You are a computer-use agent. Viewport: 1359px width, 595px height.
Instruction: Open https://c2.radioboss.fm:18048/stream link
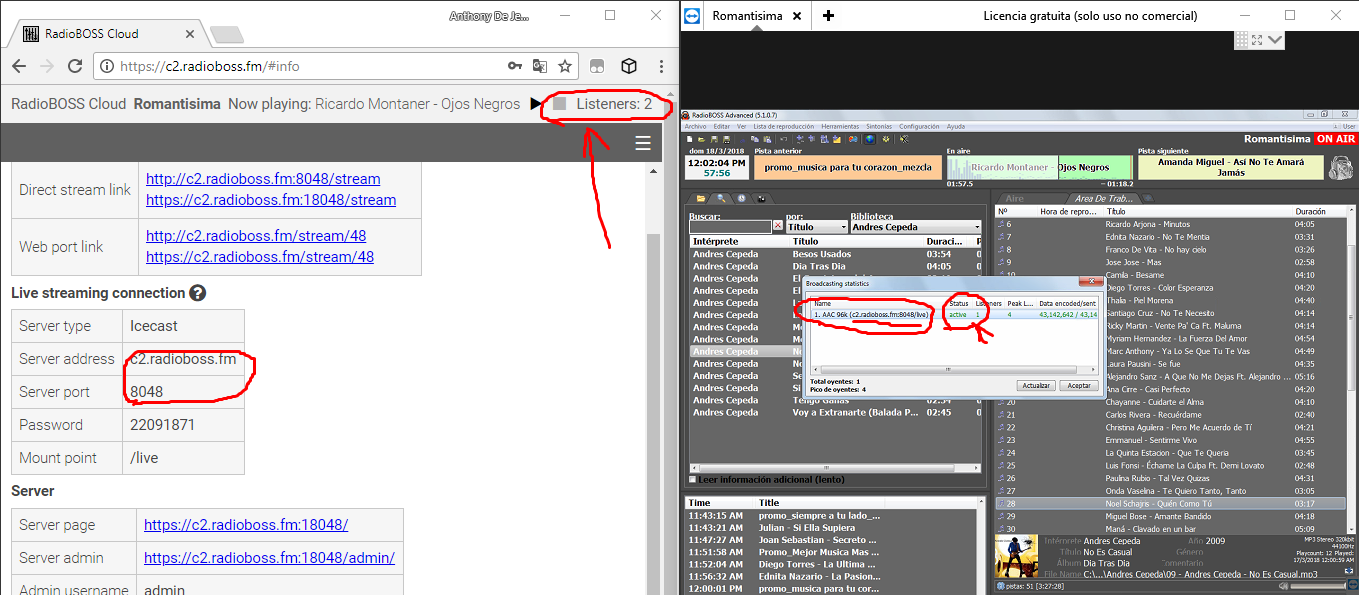coord(271,200)
